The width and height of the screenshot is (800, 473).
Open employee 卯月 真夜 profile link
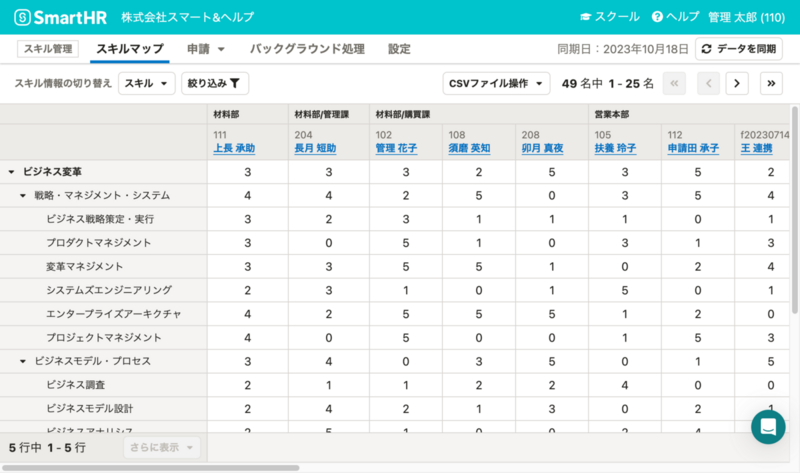click(542, 148)
